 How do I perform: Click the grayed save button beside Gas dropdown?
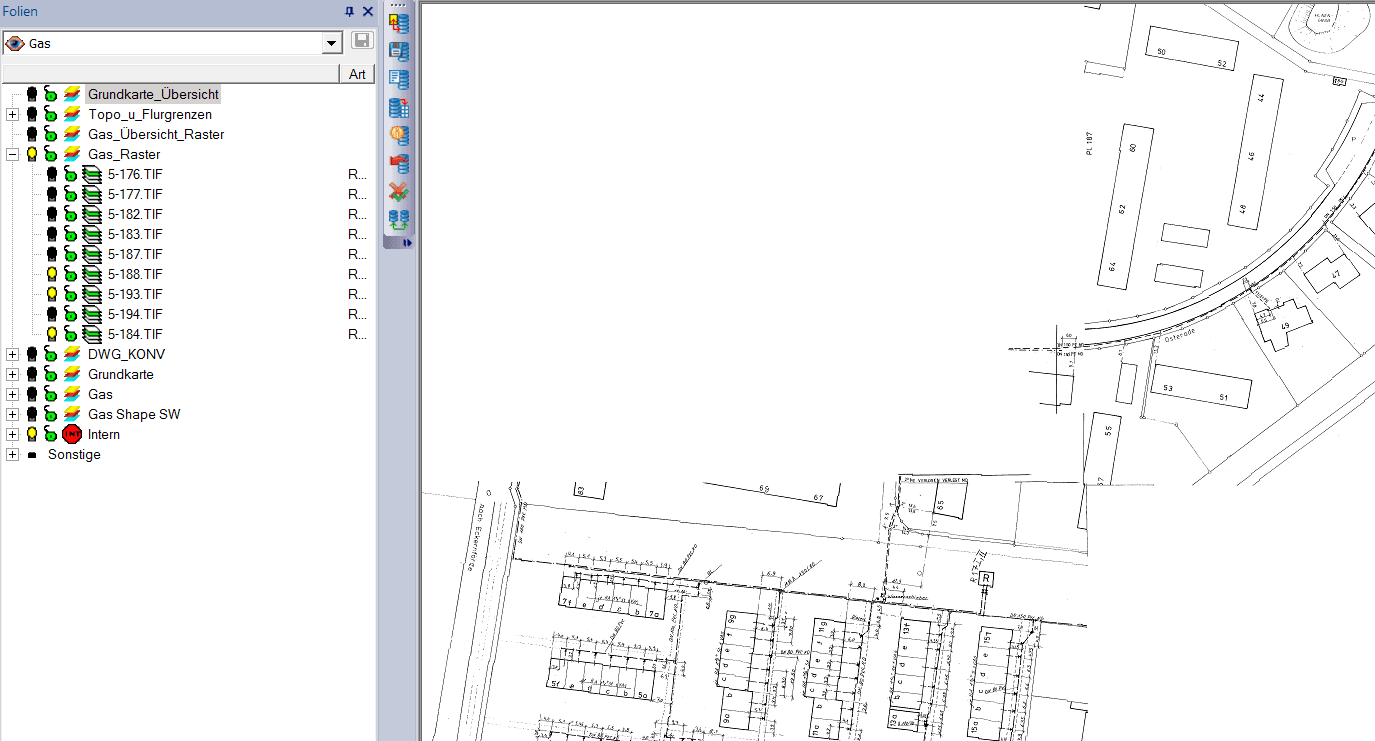pos(362,42)
